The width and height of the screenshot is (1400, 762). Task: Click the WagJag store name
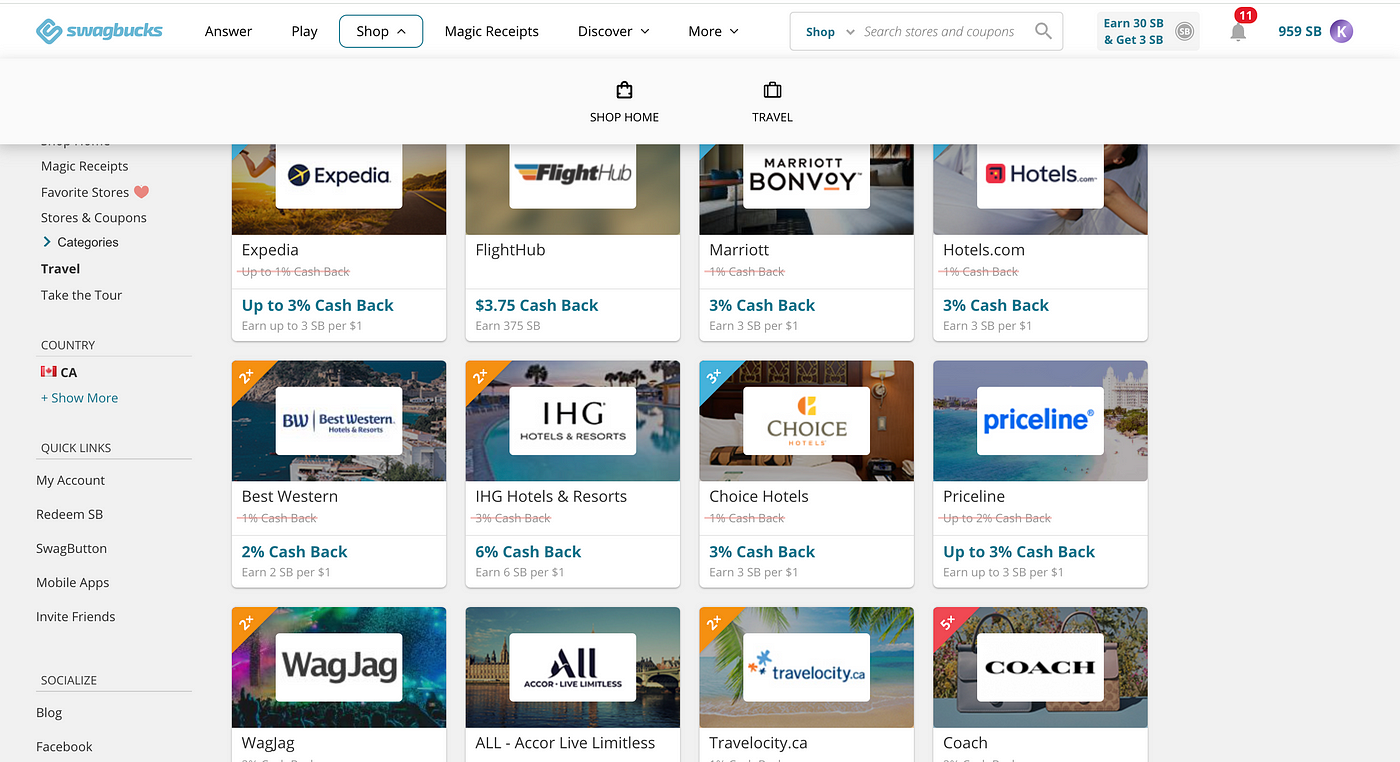[x=268, y=743]
